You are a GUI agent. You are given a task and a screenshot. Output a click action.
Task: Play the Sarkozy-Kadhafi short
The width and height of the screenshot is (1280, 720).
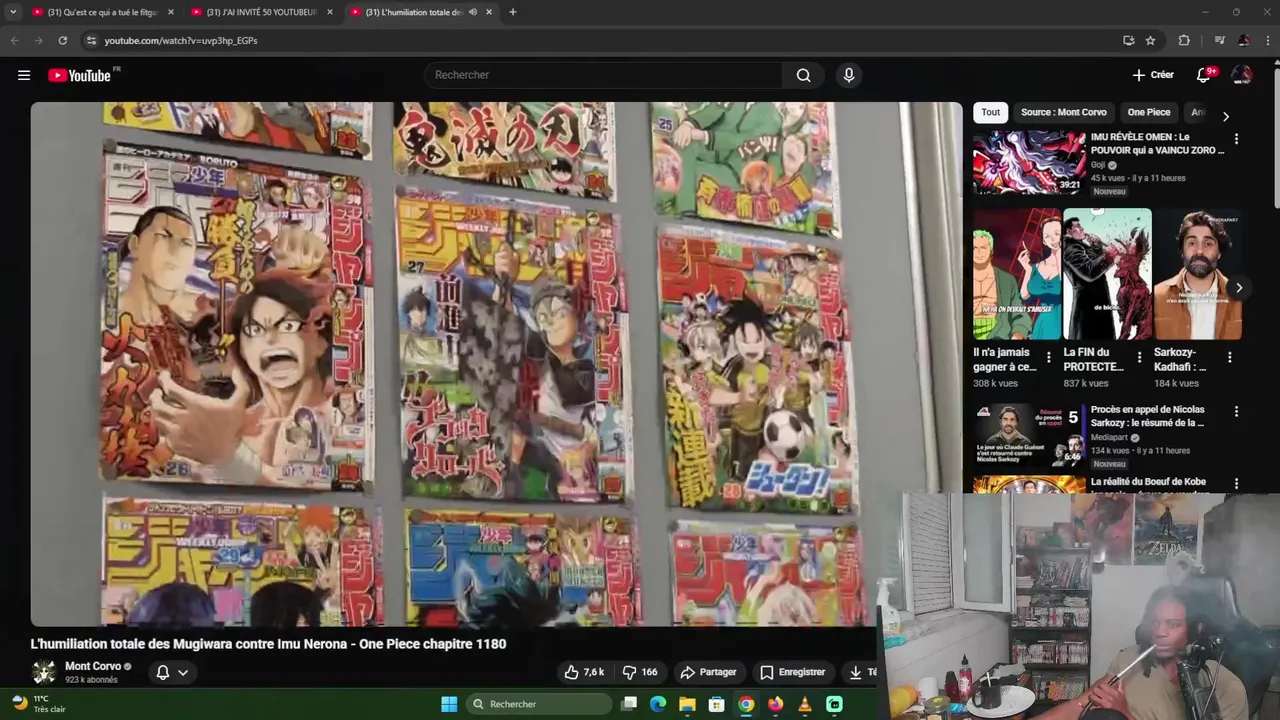[x=1197, y=274]
